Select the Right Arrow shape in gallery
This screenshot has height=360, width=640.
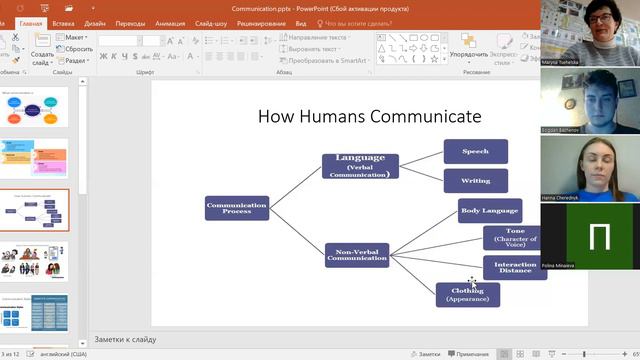point(413,49)
